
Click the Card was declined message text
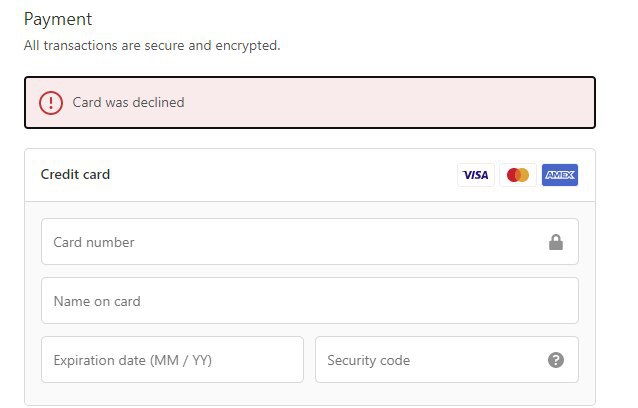(129, 103)
